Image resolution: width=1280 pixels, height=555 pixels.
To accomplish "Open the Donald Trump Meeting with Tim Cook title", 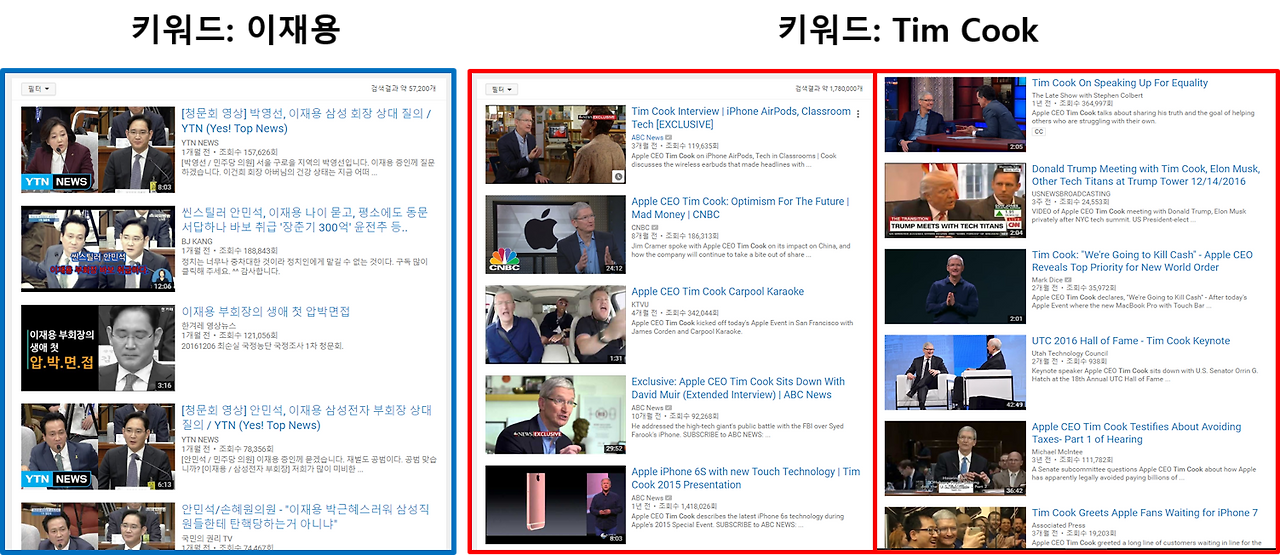I will click(x=1146, y=175).
